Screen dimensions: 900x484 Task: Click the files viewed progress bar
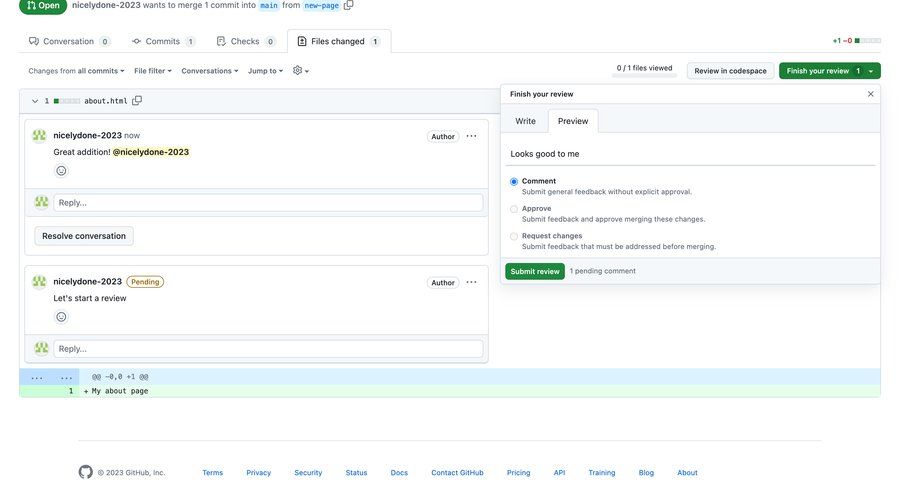[645, 75]
